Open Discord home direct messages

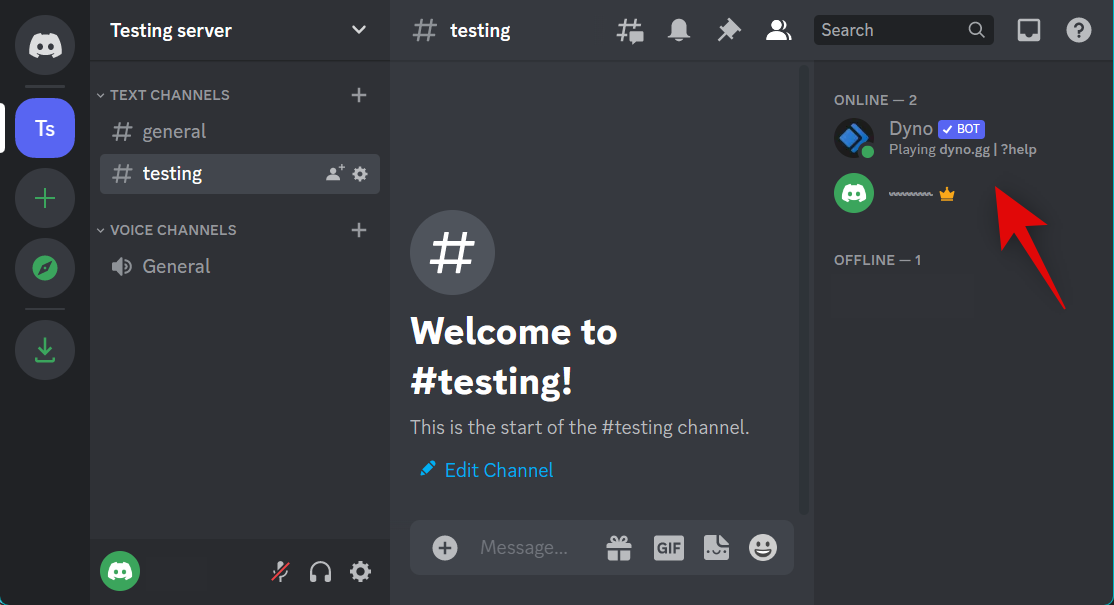[45, 45]
